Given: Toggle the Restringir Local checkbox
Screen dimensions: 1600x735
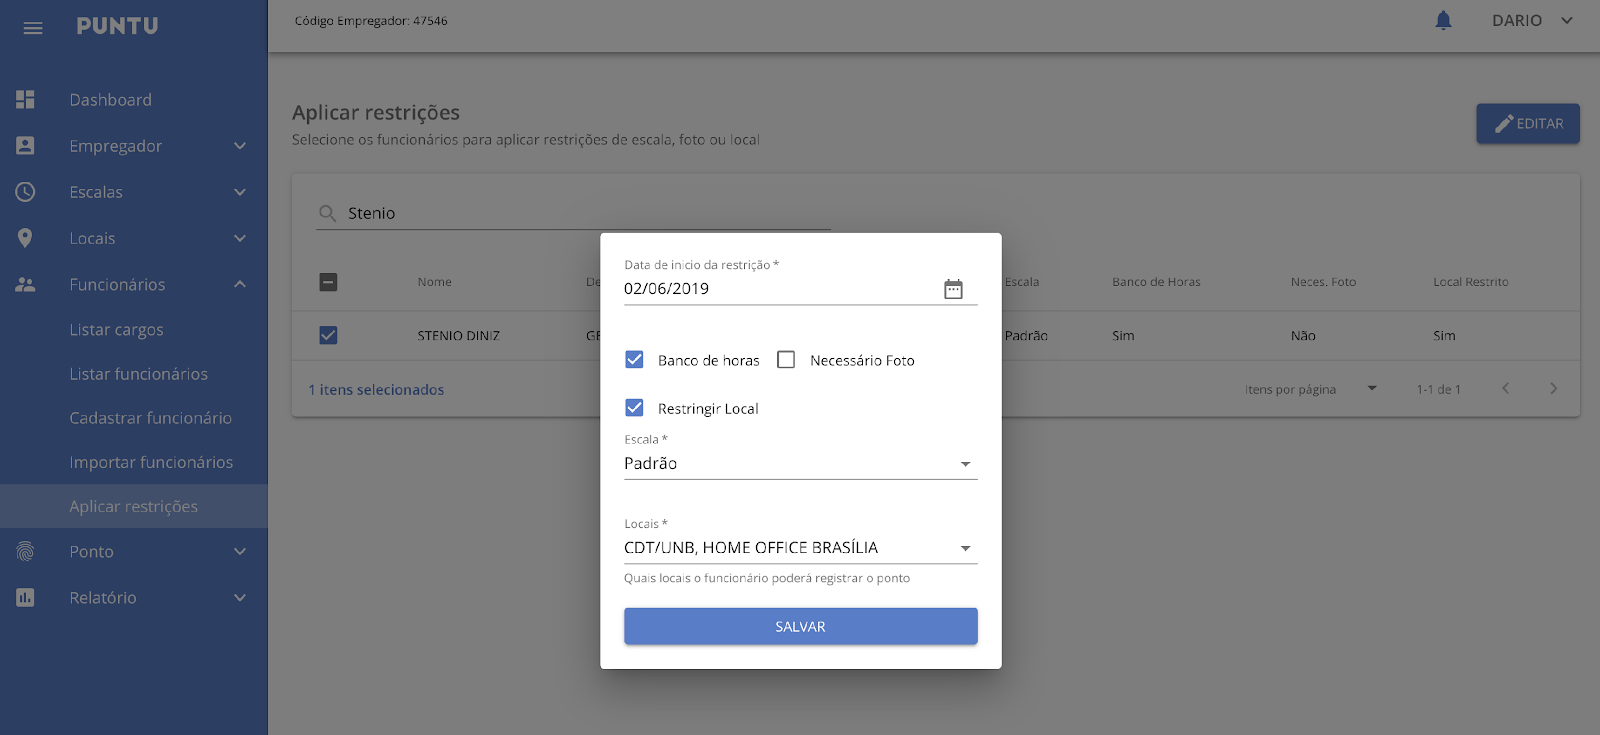Looking at the screenshot, I should (634, 408).
